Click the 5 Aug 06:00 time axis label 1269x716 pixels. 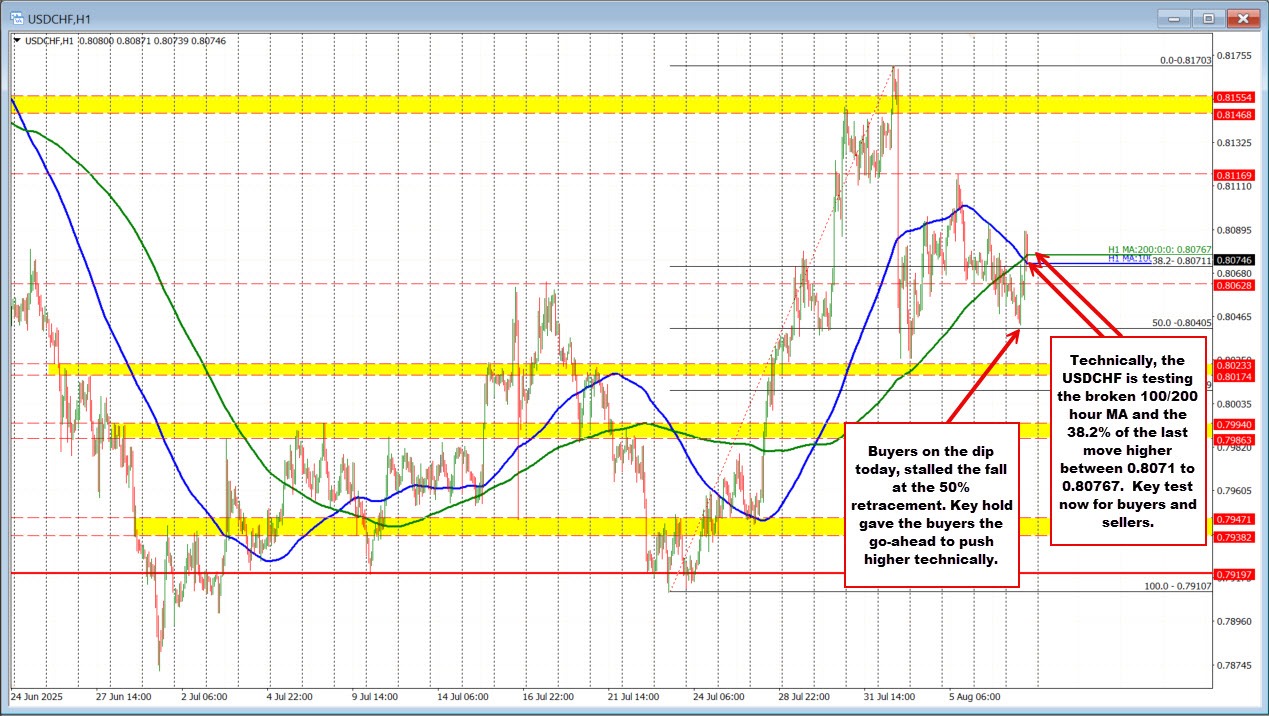coord(976,694)
